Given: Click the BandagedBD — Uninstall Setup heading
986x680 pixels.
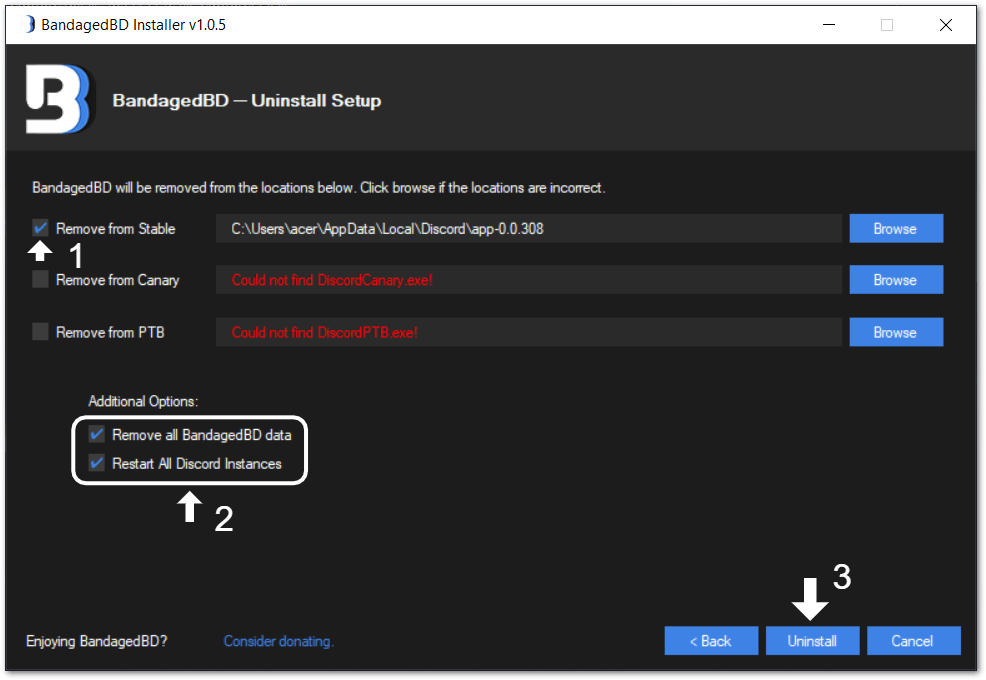Looking at the screenshot, I should (x=246, y=101).
